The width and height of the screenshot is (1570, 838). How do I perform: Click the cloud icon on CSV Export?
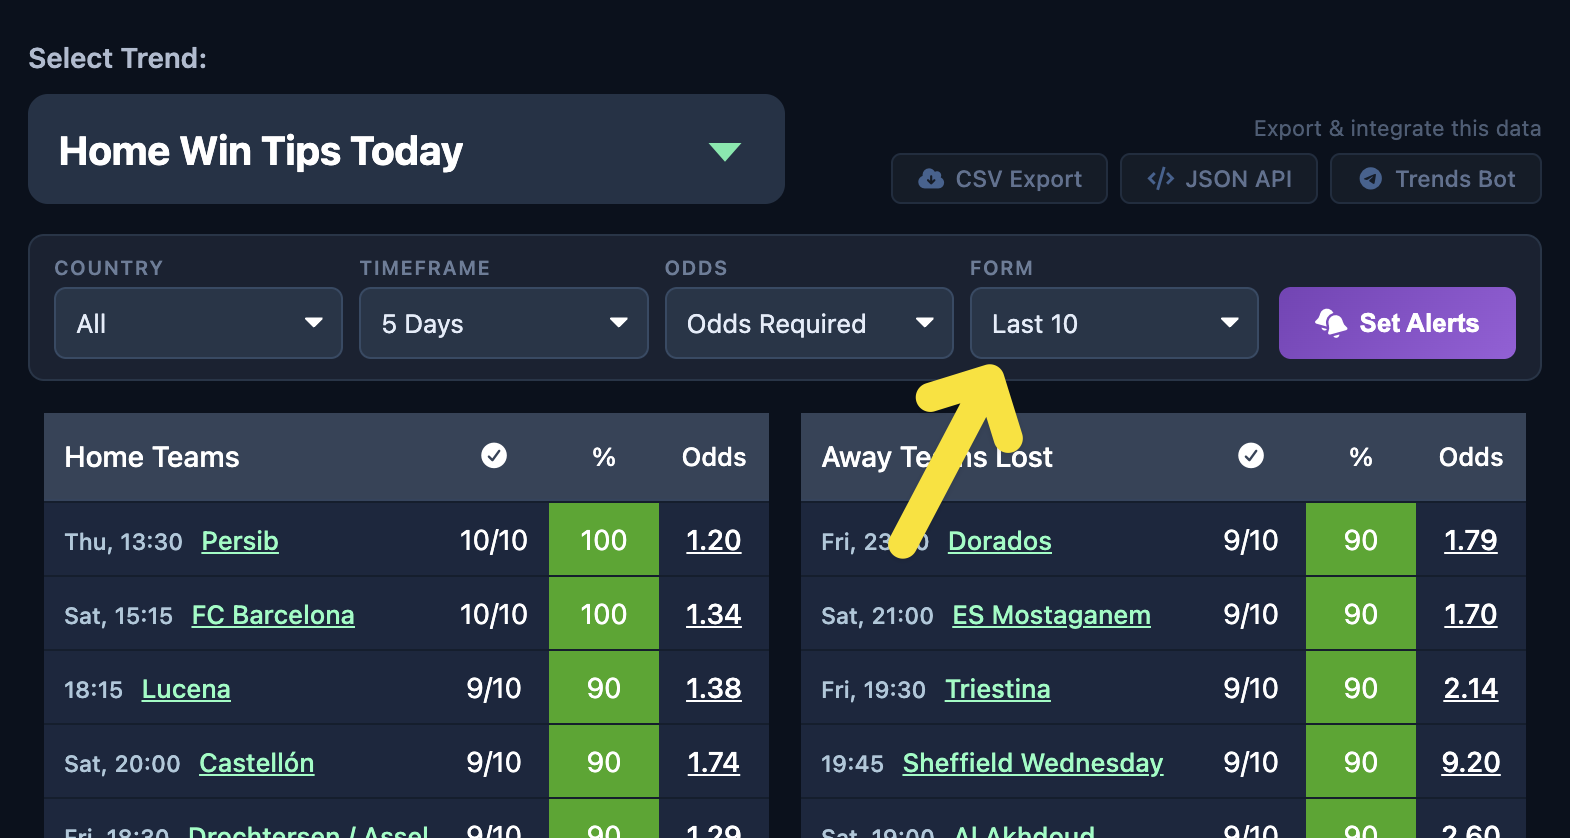(931, 179)
